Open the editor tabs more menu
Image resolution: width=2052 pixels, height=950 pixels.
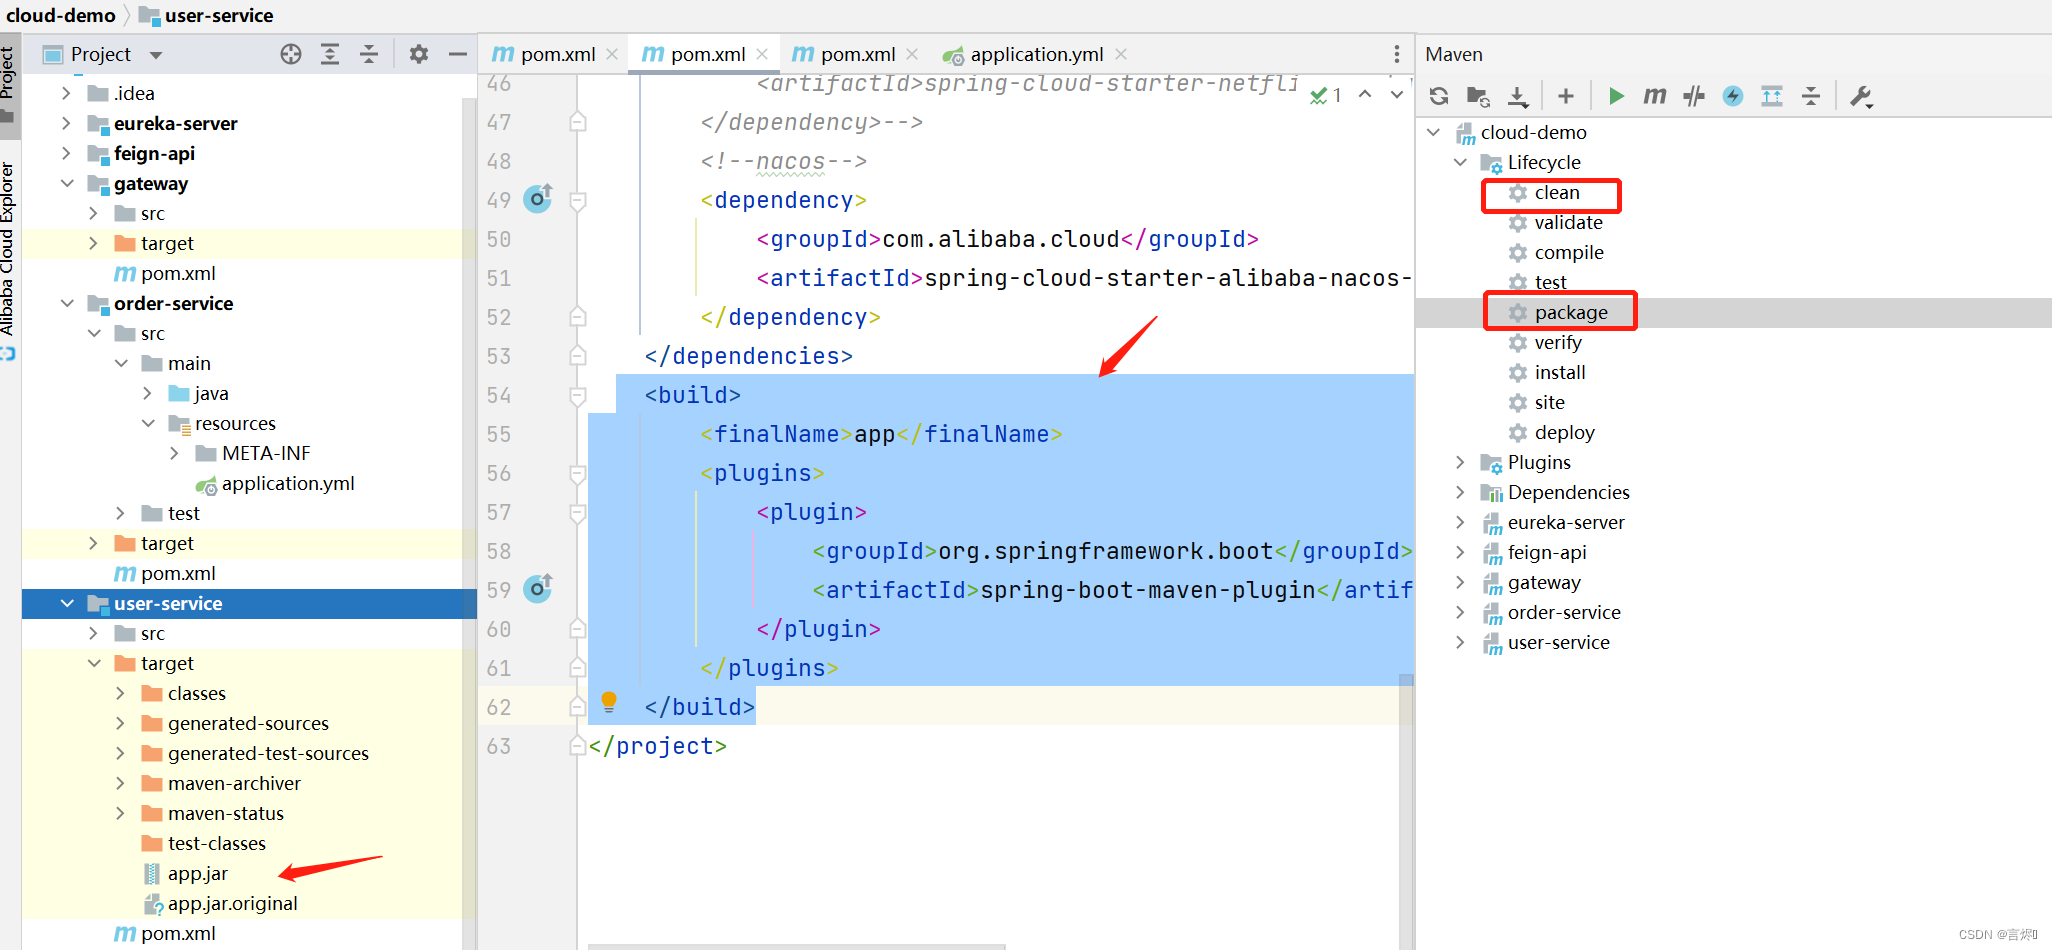pyautogui.click(x=1397, y=54)
